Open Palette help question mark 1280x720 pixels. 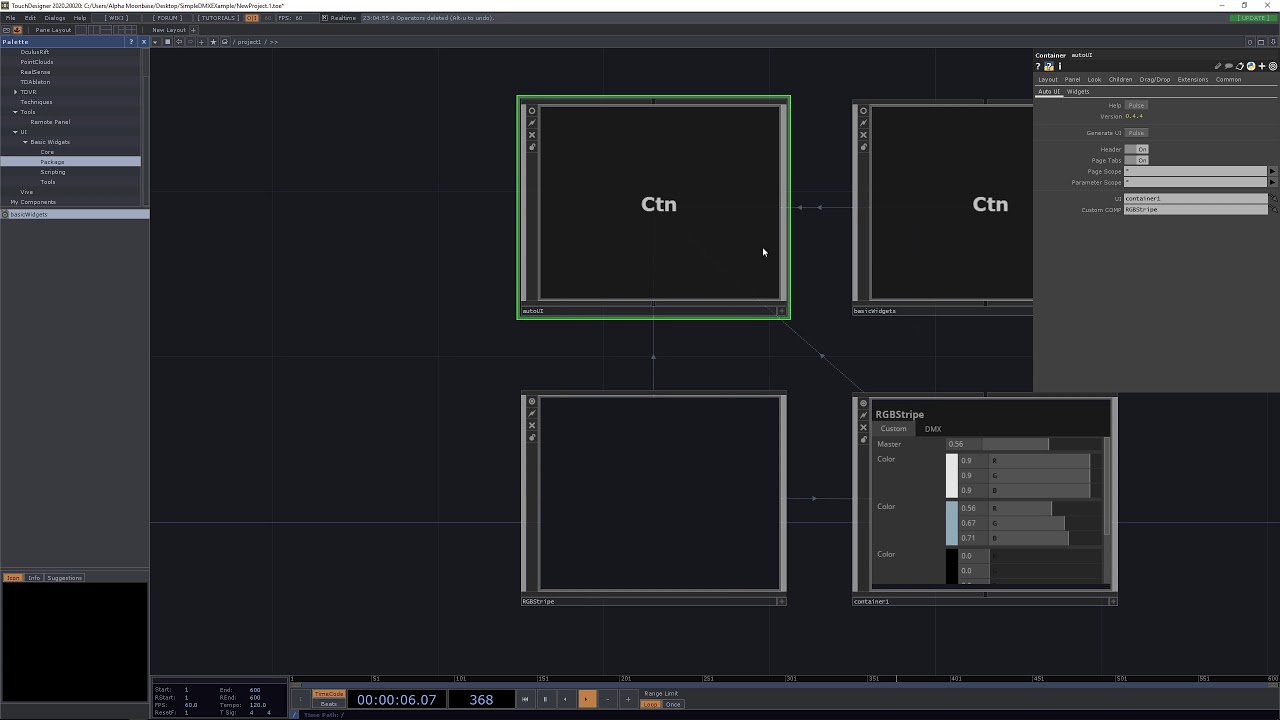(x=131, y=42)
